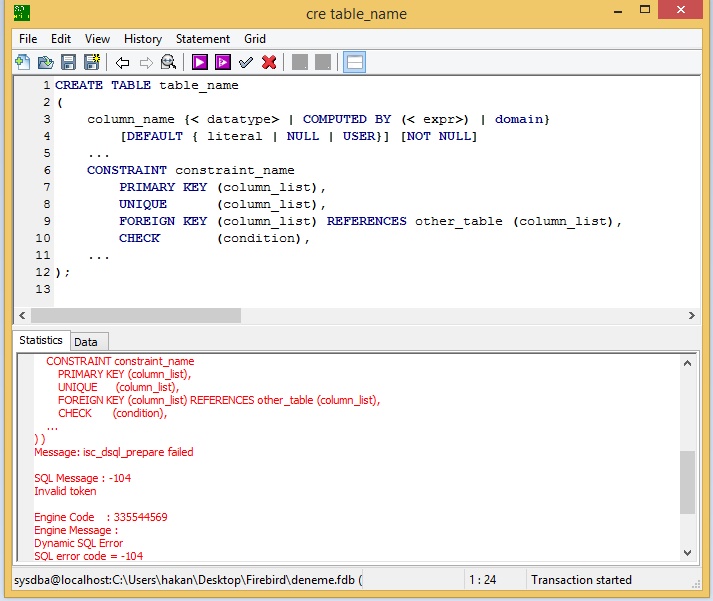This screenshot has width=713, height=601.
Task: Execute the statement with the first purple play button
Action: point(199,62)
